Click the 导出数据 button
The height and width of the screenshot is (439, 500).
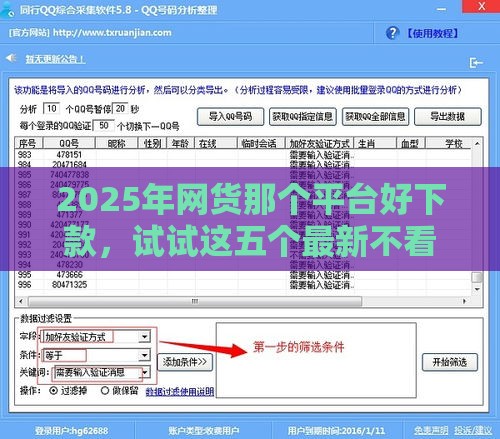pos(448,117)
